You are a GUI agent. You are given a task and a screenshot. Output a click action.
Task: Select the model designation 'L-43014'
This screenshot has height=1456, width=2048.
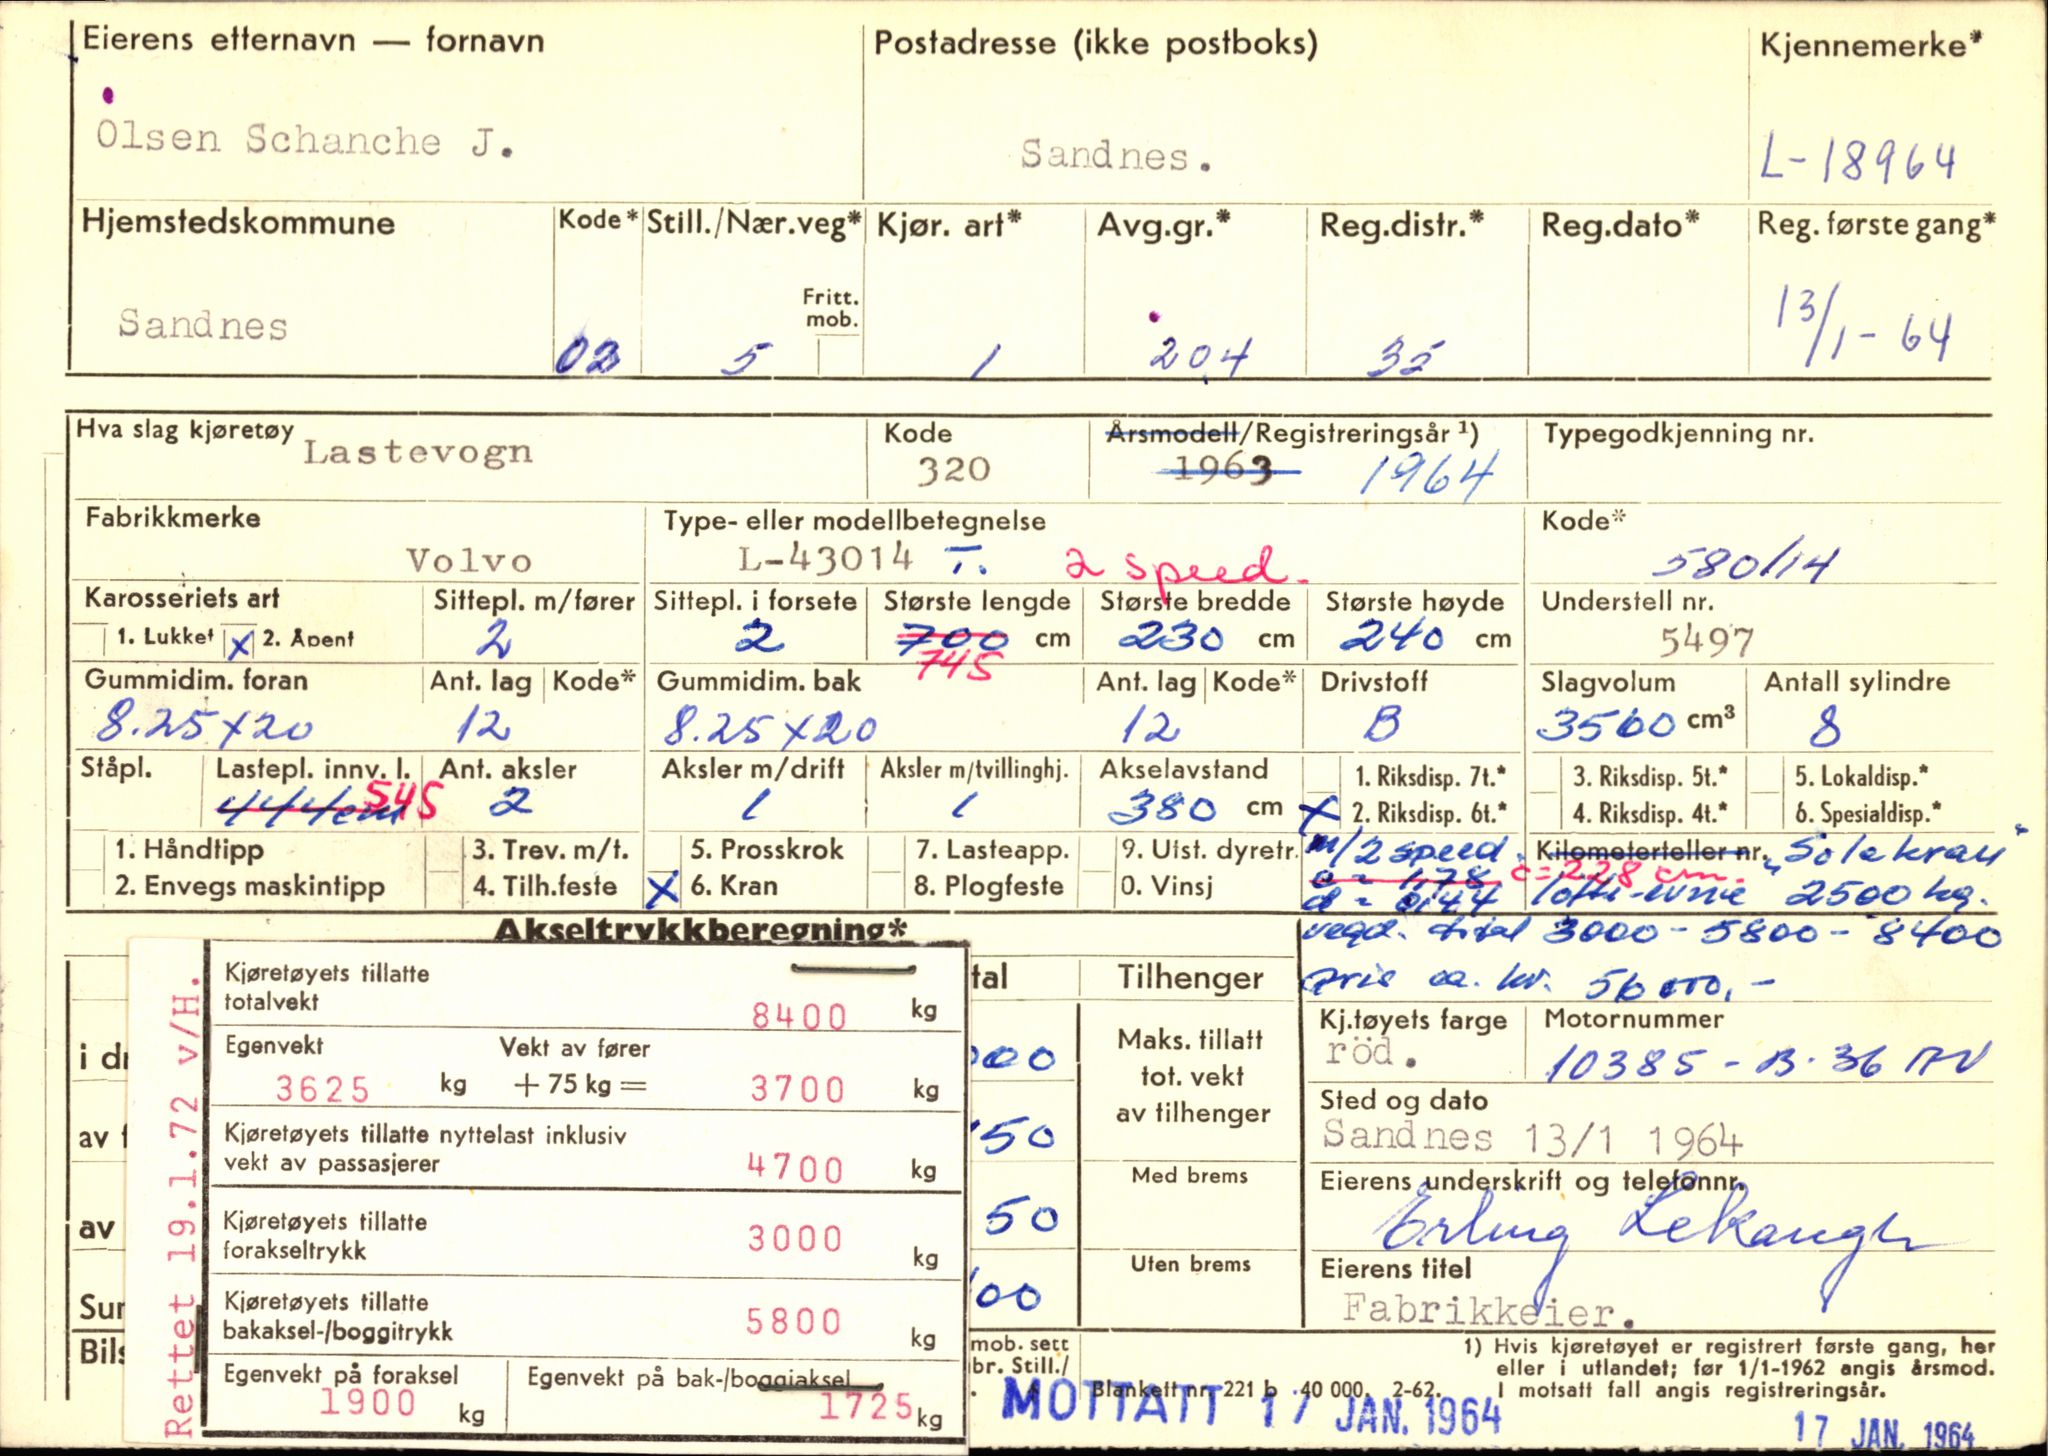[x=826, y=558]
